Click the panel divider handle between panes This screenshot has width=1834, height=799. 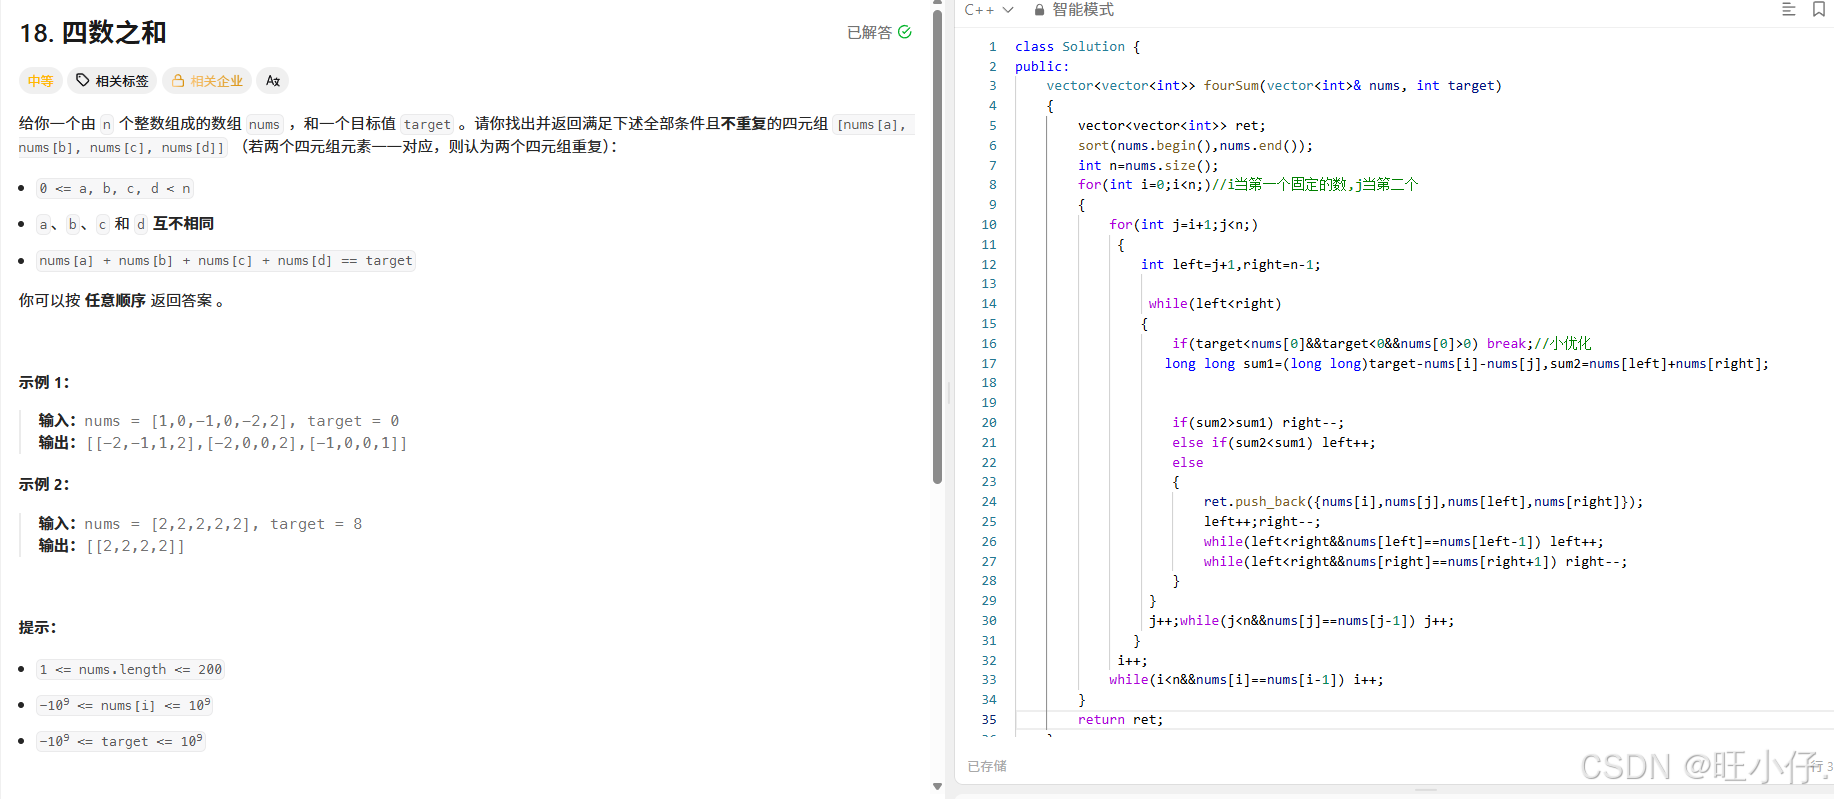[x=949, y=392]
